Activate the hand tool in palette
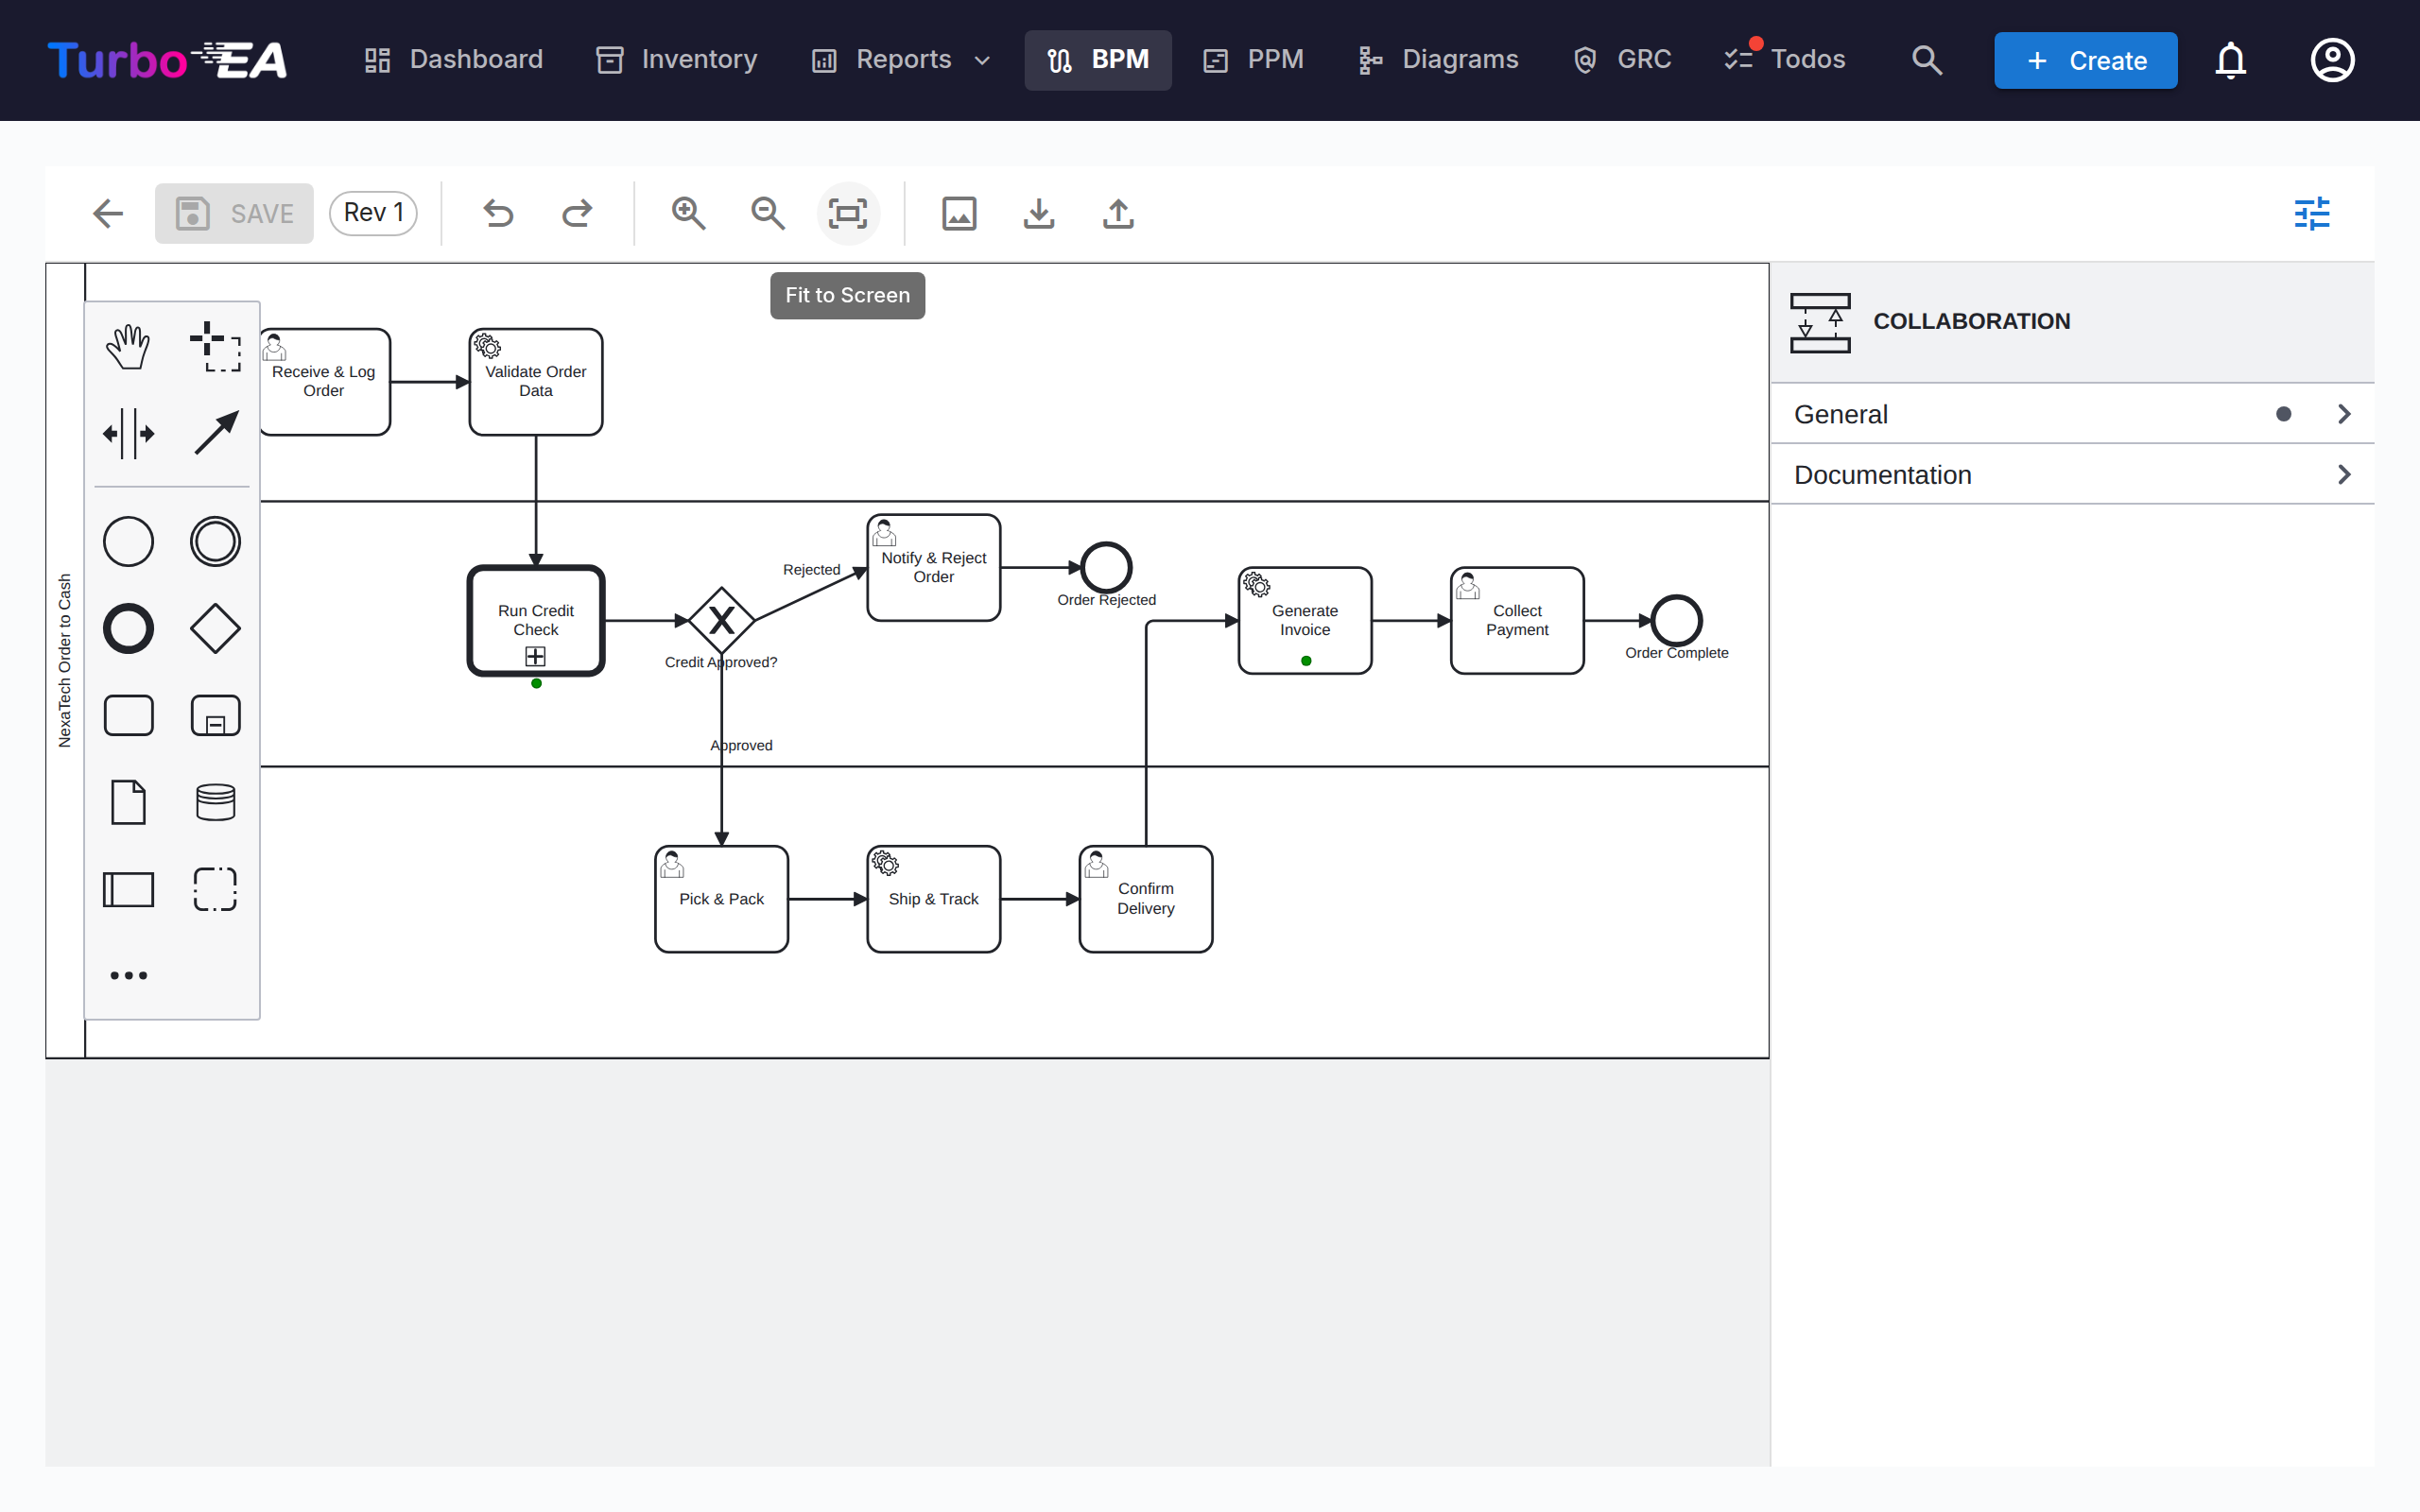This screenshot has width=2420, height=1512. pyautogui.click(x=129, y=347)
